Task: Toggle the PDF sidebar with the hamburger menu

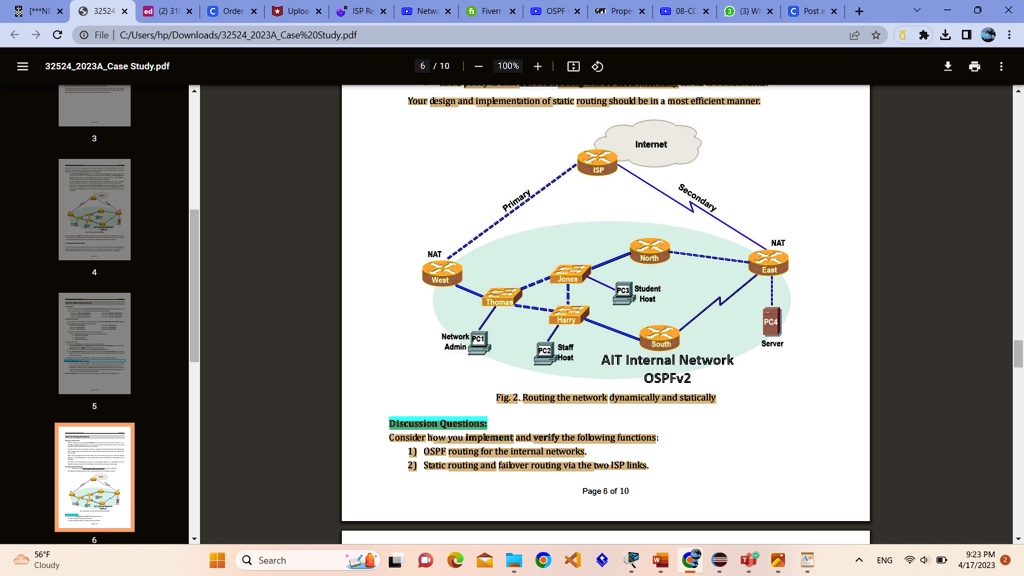Action: point(22,66)
